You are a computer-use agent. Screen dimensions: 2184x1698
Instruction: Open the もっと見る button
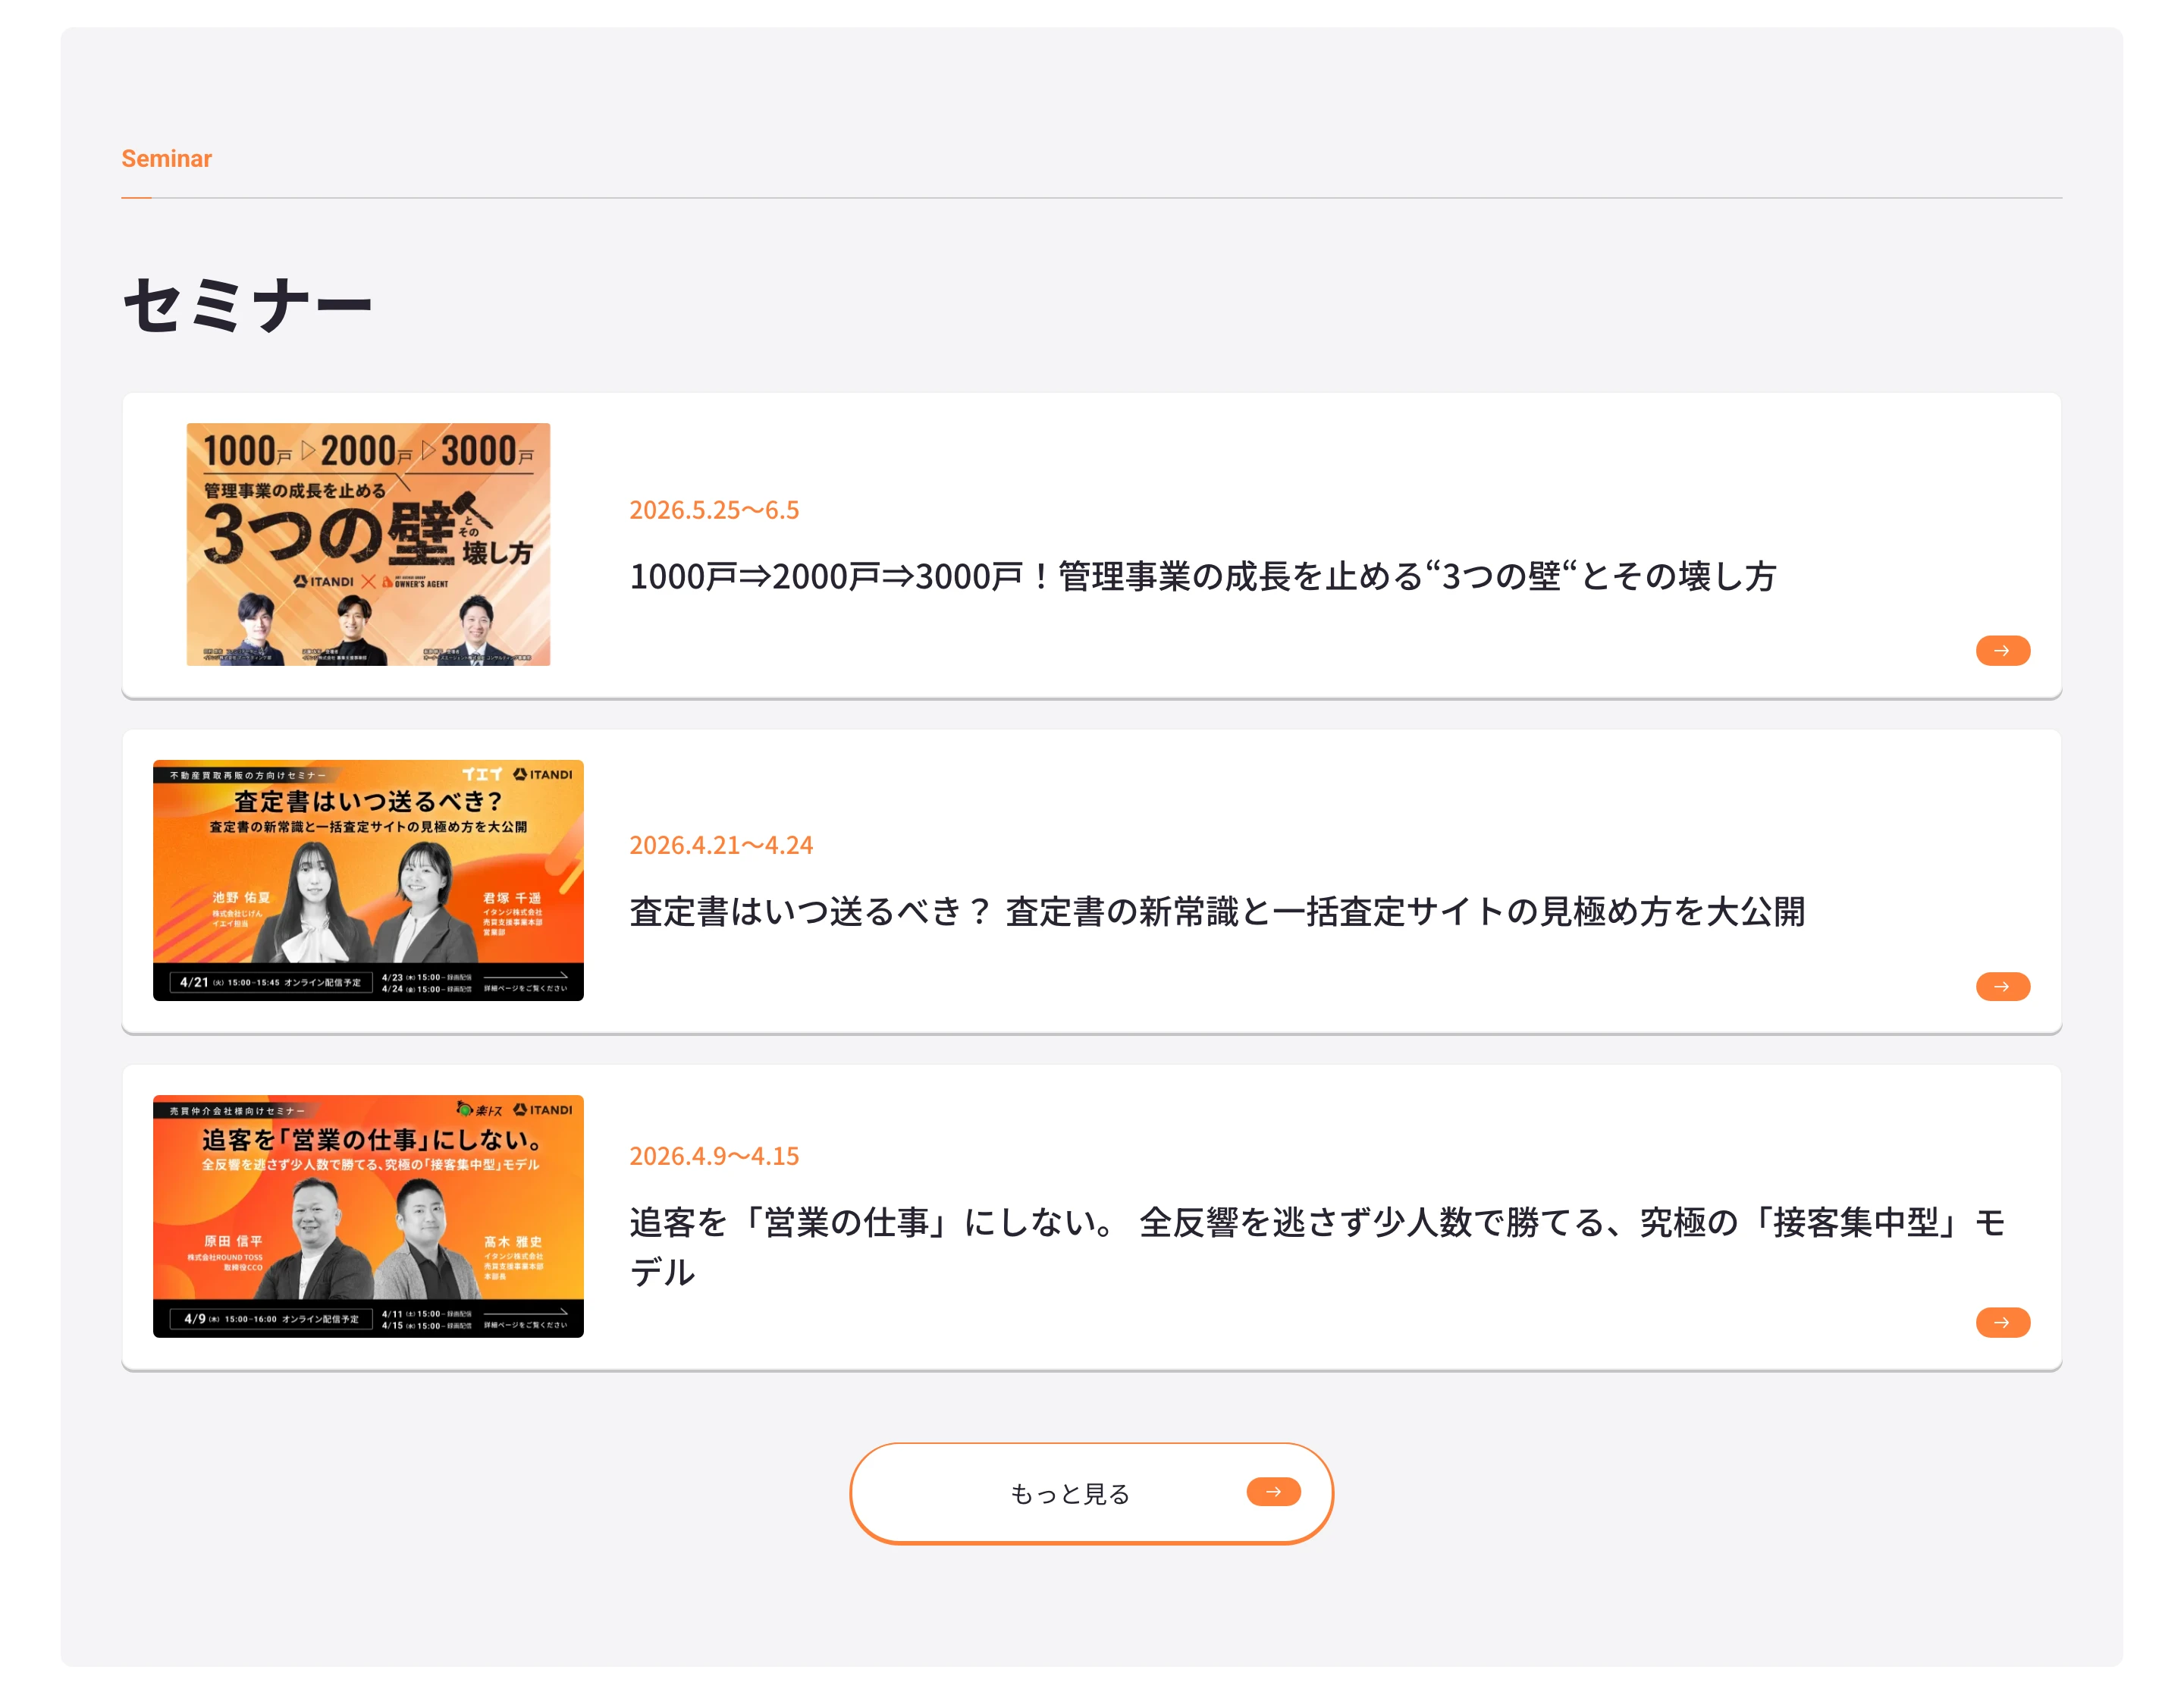(1091, 1493)
